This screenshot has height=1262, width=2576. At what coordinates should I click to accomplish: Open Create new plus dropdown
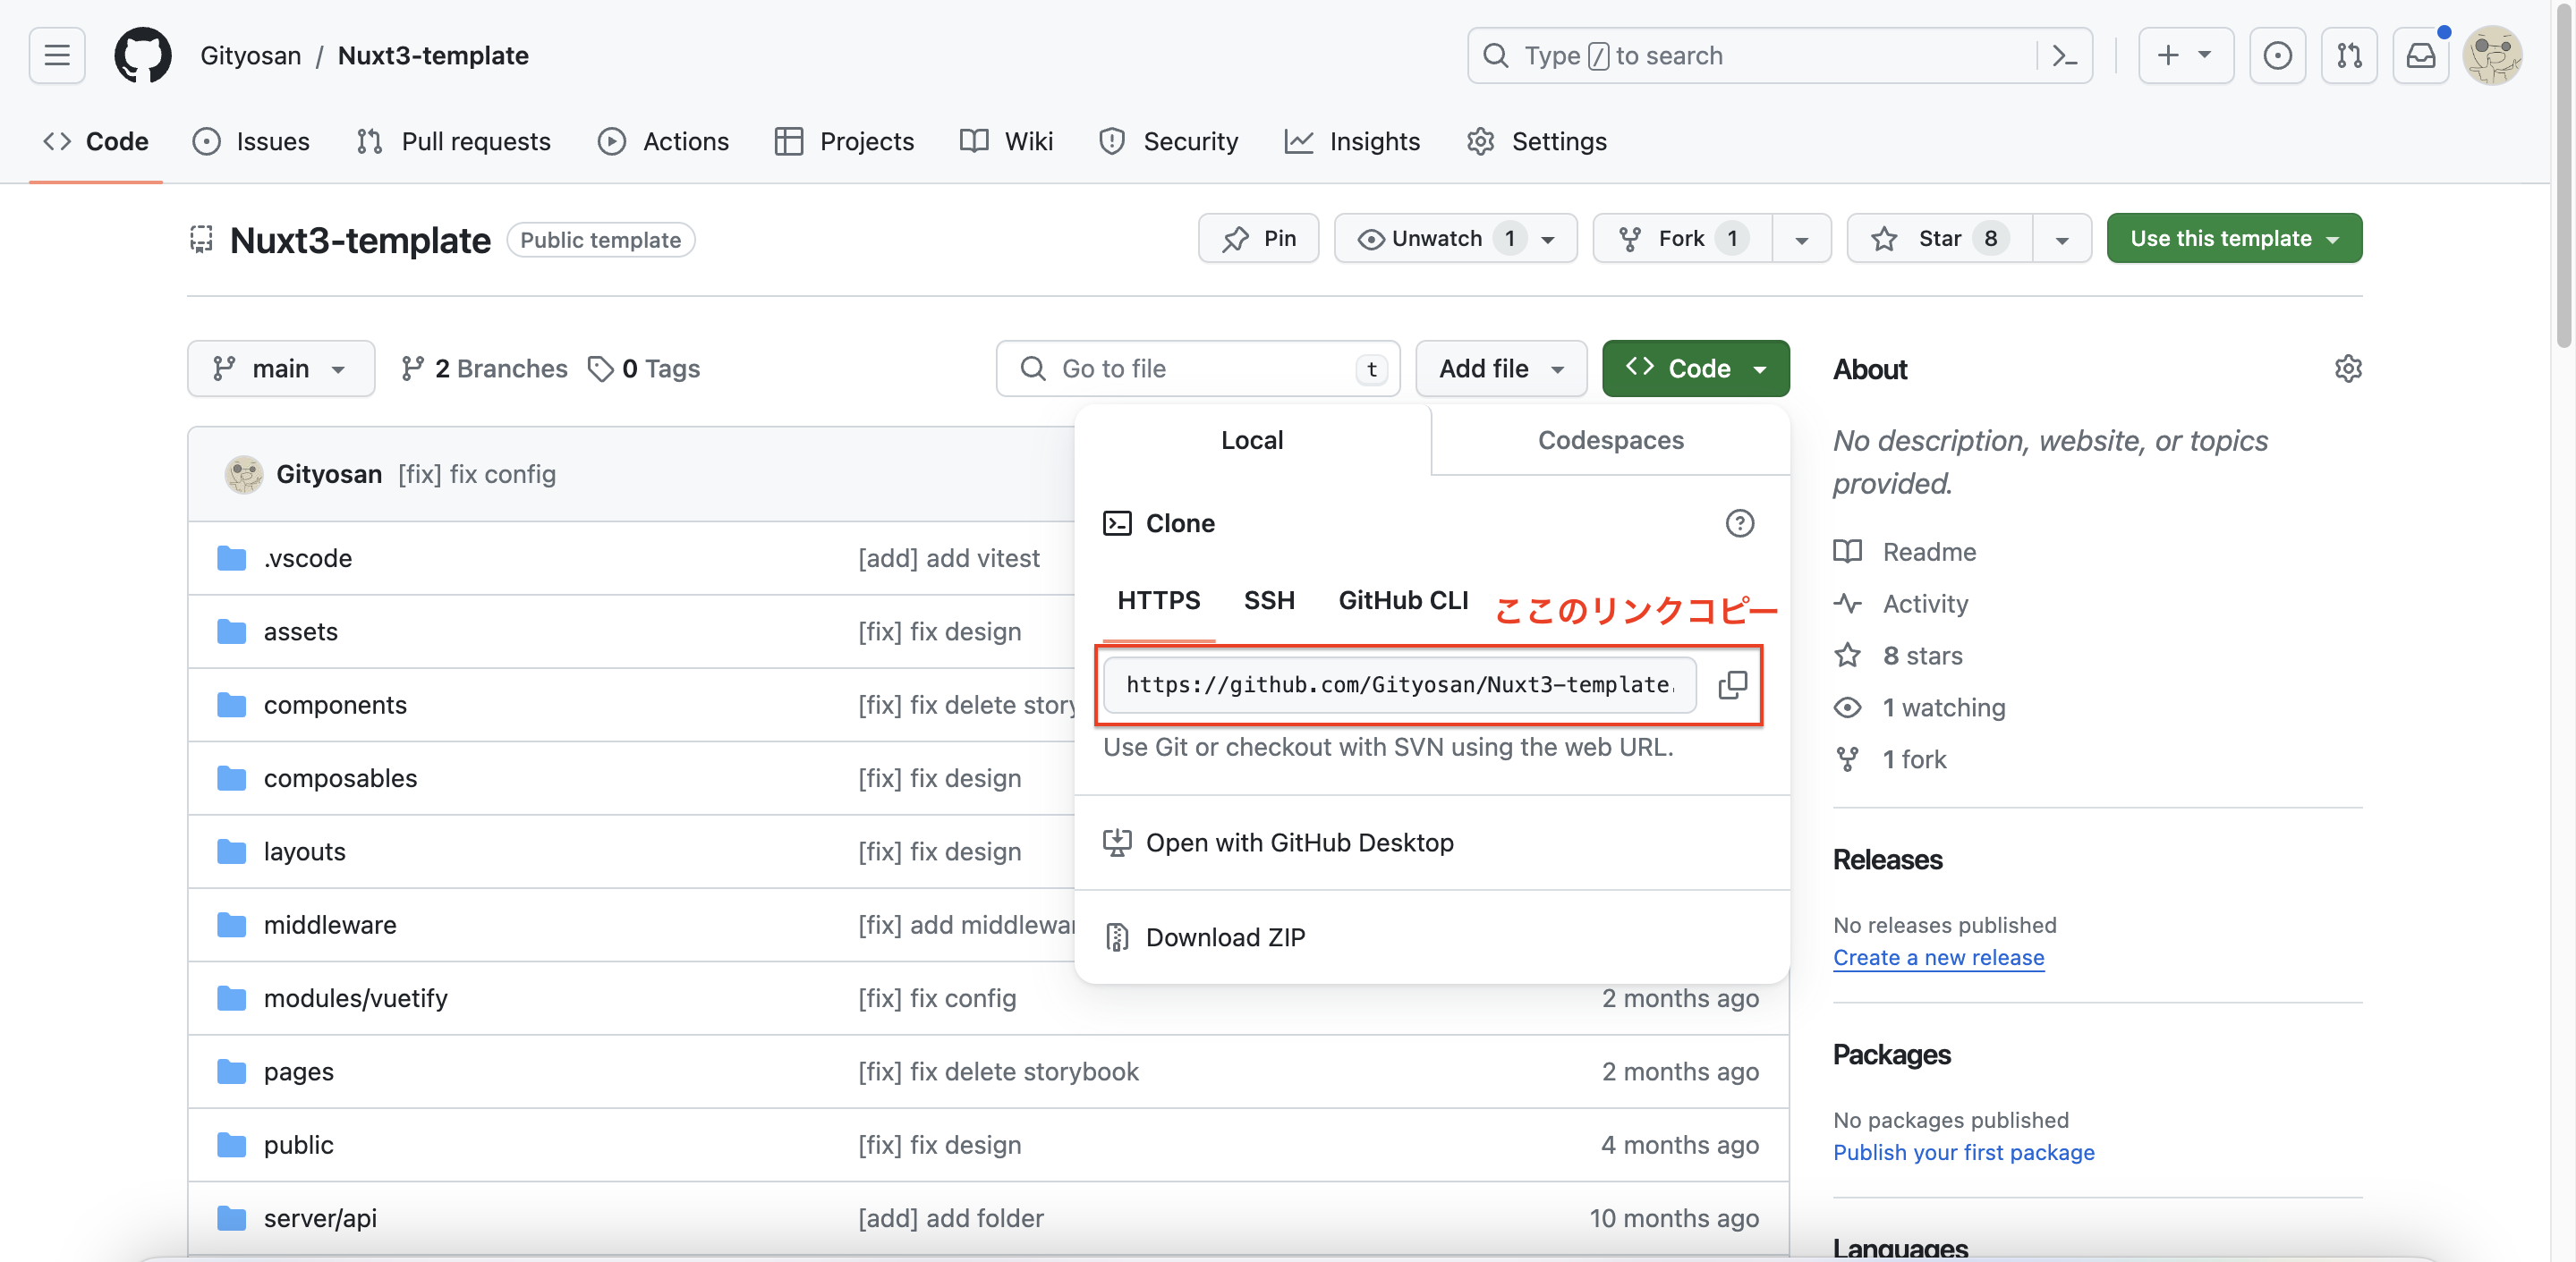point(2185,55)
